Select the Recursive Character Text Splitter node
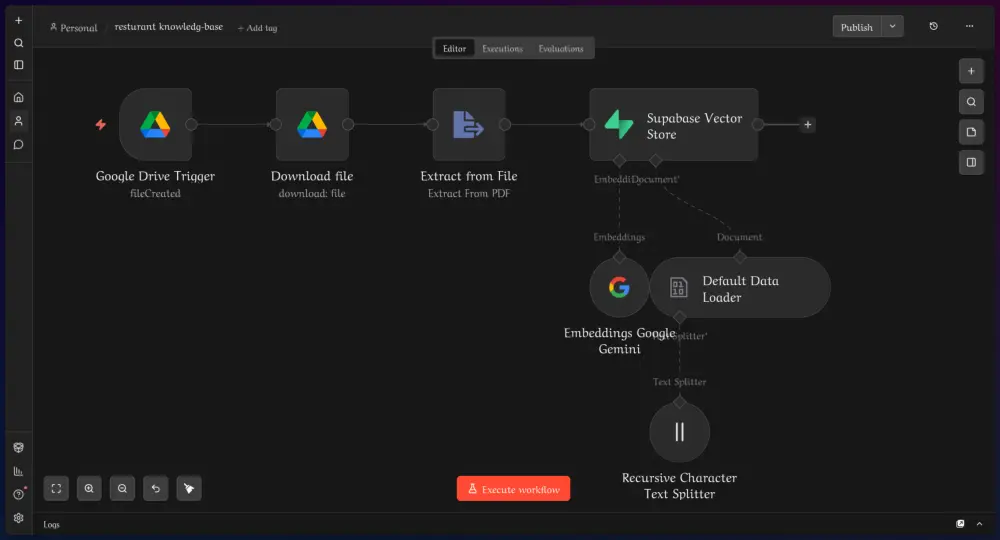Viewport: 1000px width, 540px height. tap(679, 432)
